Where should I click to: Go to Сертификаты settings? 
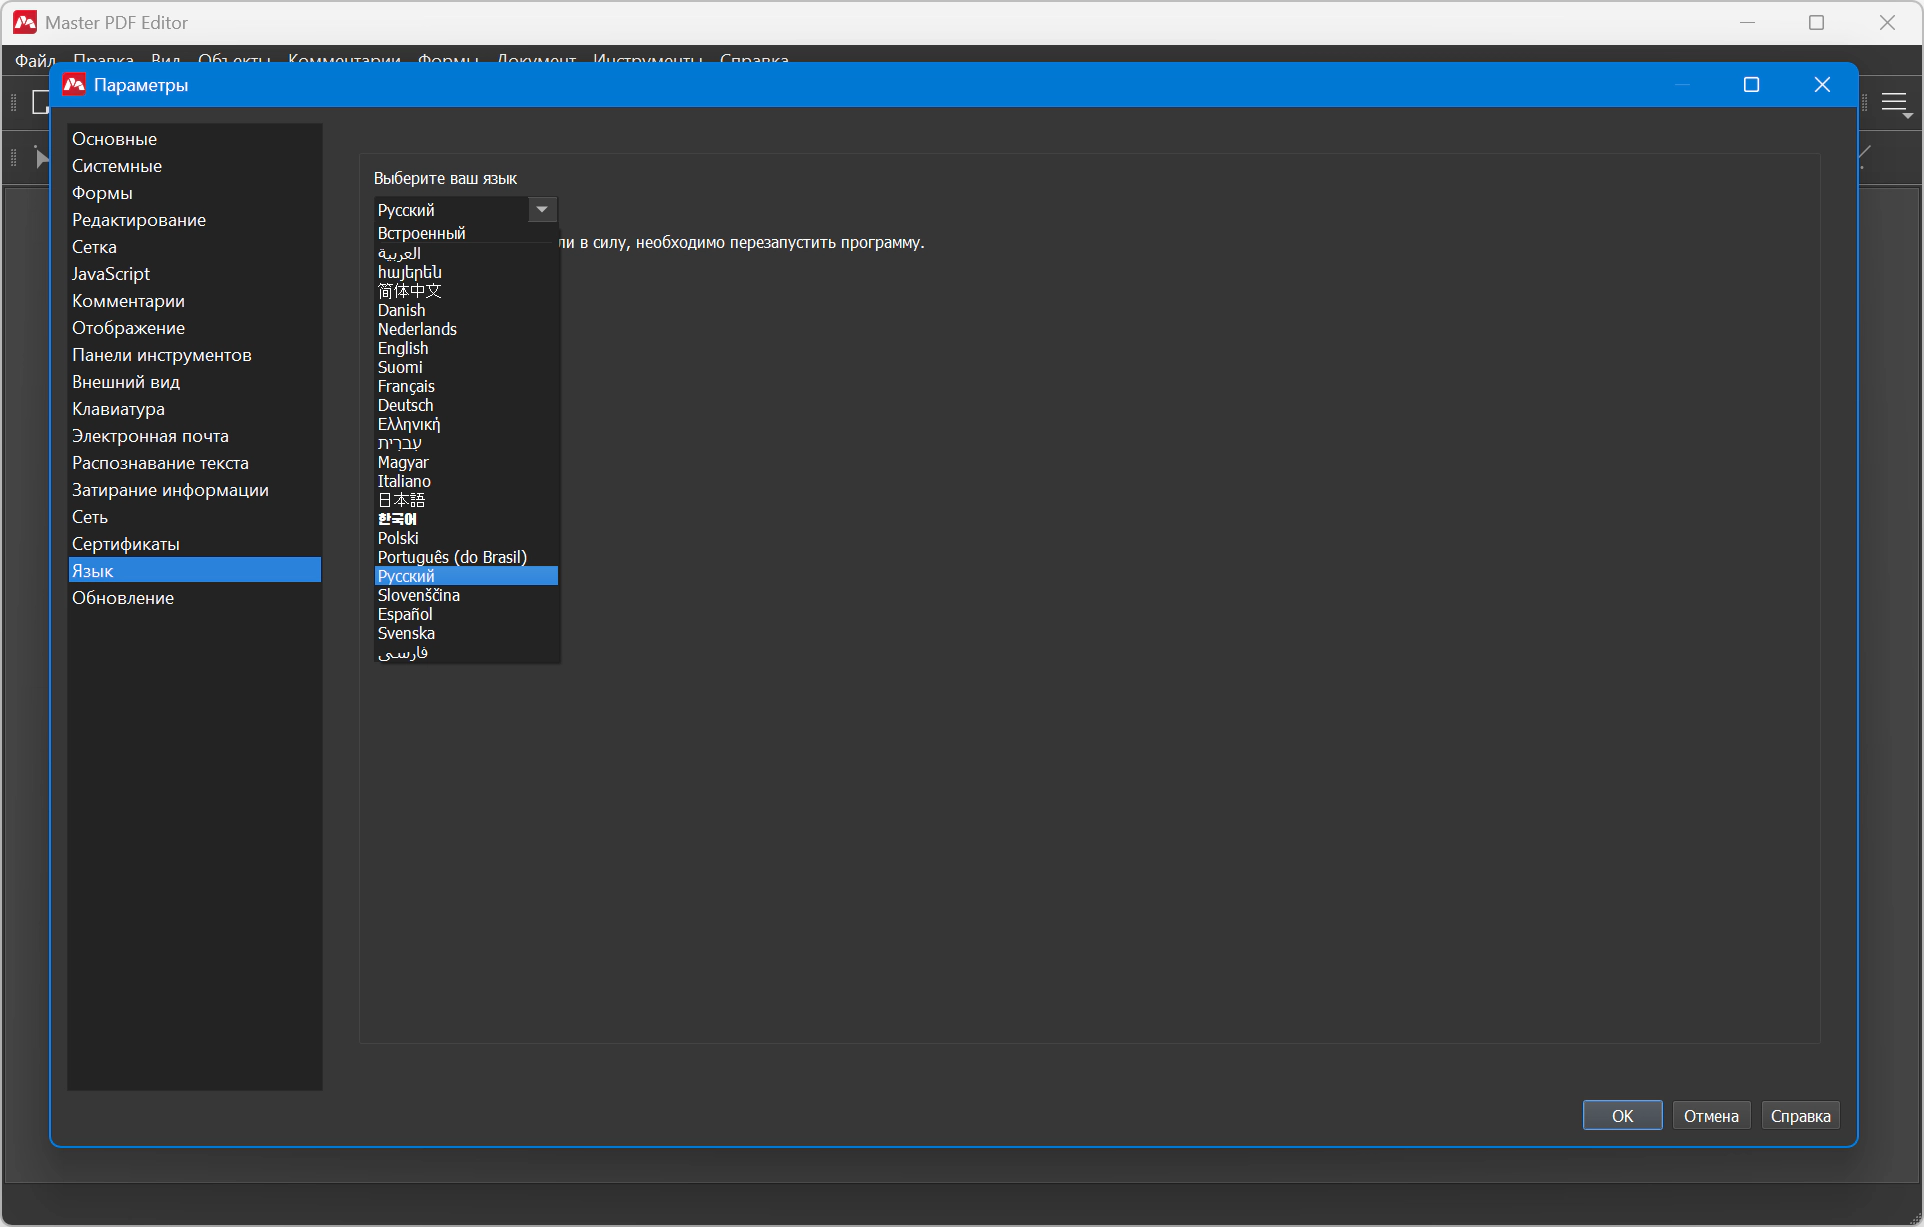(195, 544)
